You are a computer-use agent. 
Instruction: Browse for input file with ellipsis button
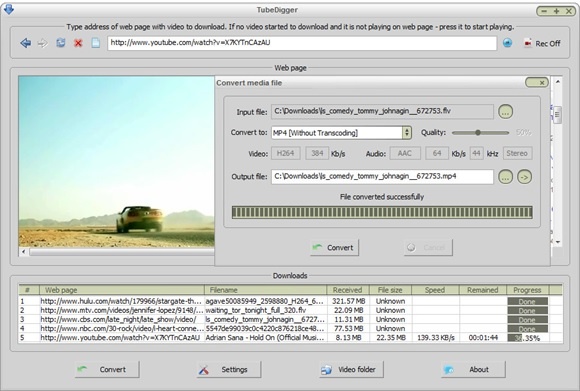(506, 111)
